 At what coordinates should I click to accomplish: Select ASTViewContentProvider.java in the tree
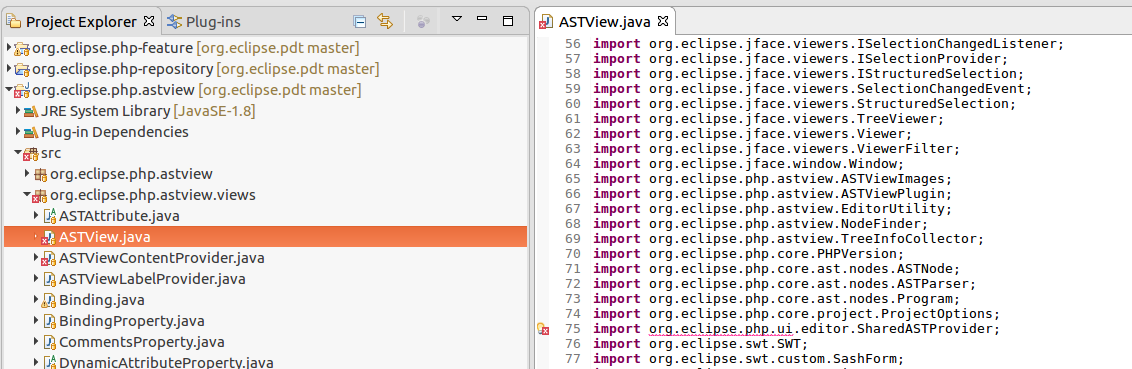(162, 258)
